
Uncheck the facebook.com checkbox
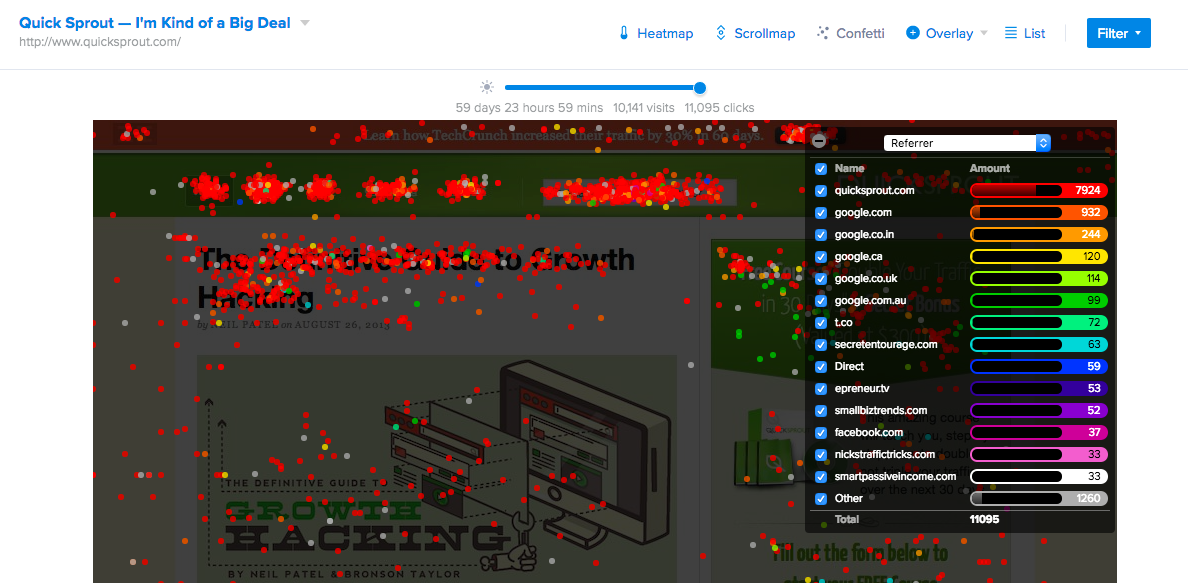click(821, 432)
